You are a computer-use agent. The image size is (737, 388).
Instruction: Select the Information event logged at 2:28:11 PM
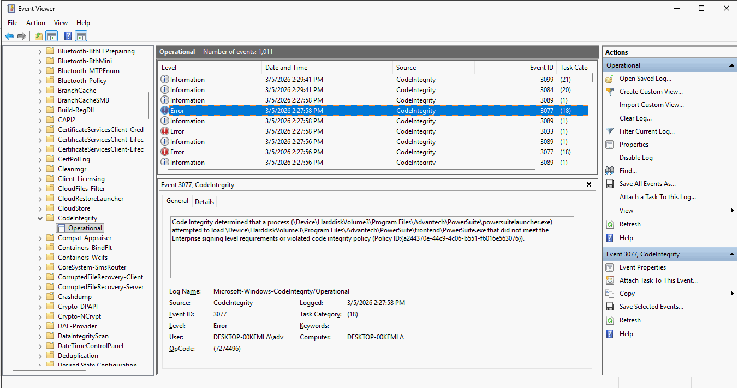(x=374, y=90)
